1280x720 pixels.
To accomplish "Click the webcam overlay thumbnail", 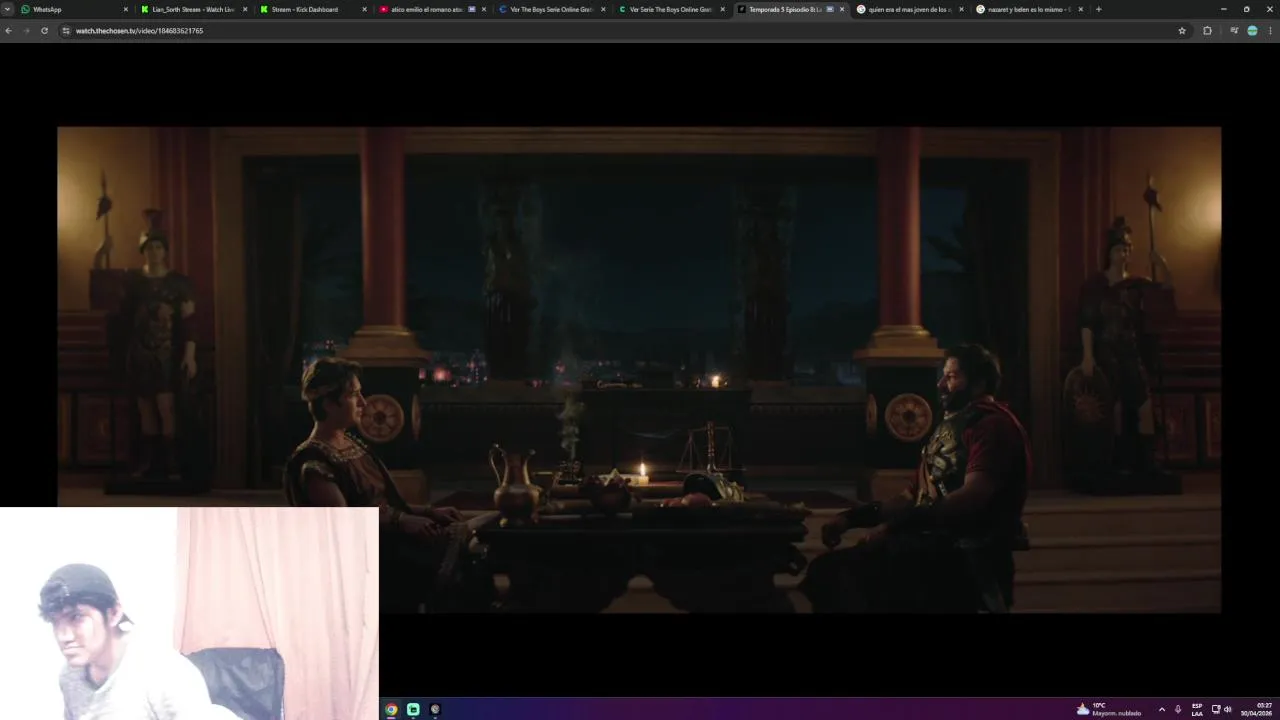I will coord(189,613).
